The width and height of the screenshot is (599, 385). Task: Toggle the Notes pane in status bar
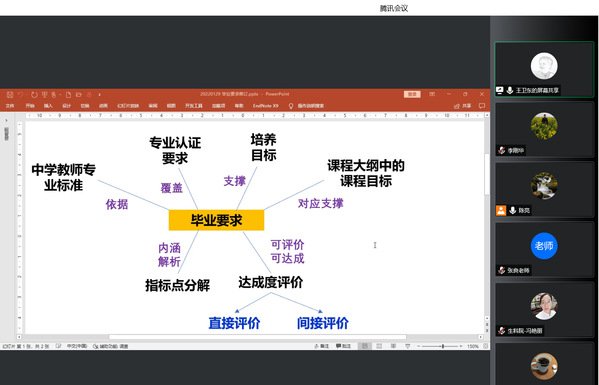point(322,346)
